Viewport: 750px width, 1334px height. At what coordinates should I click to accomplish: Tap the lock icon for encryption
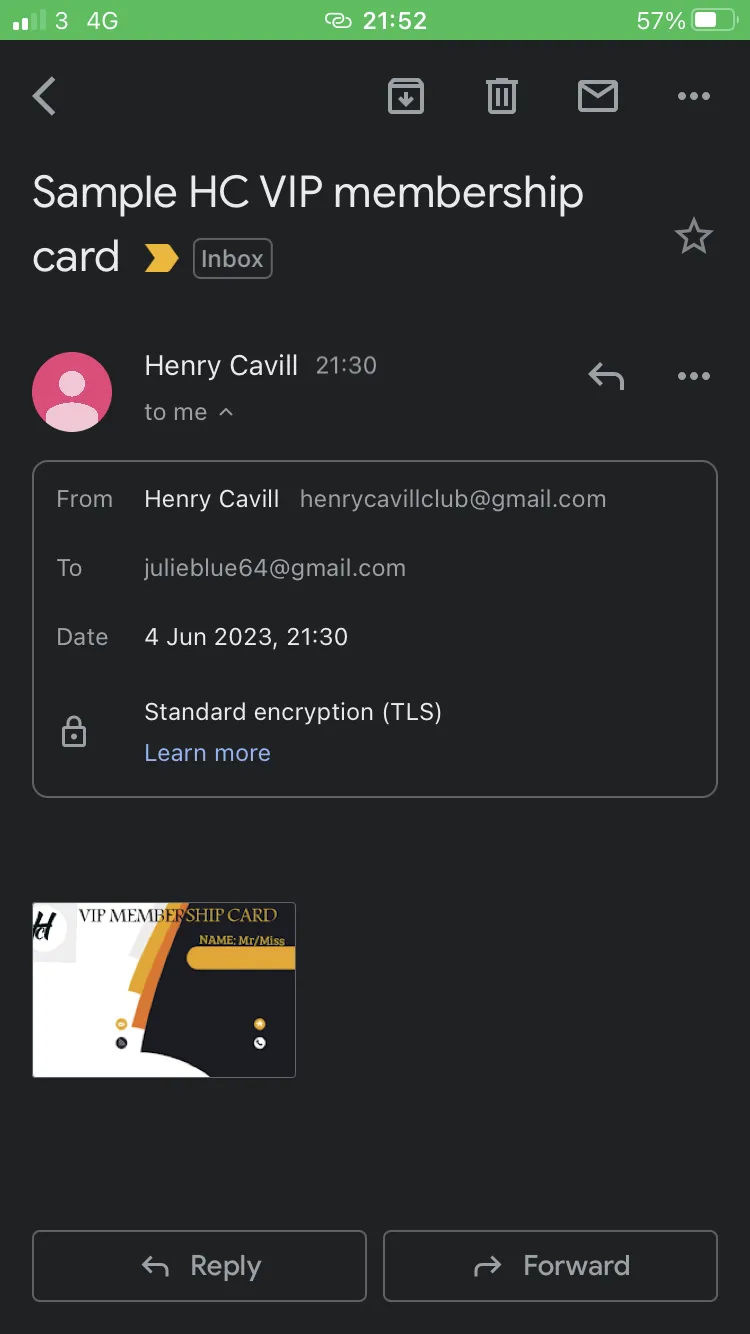[74, 732]
